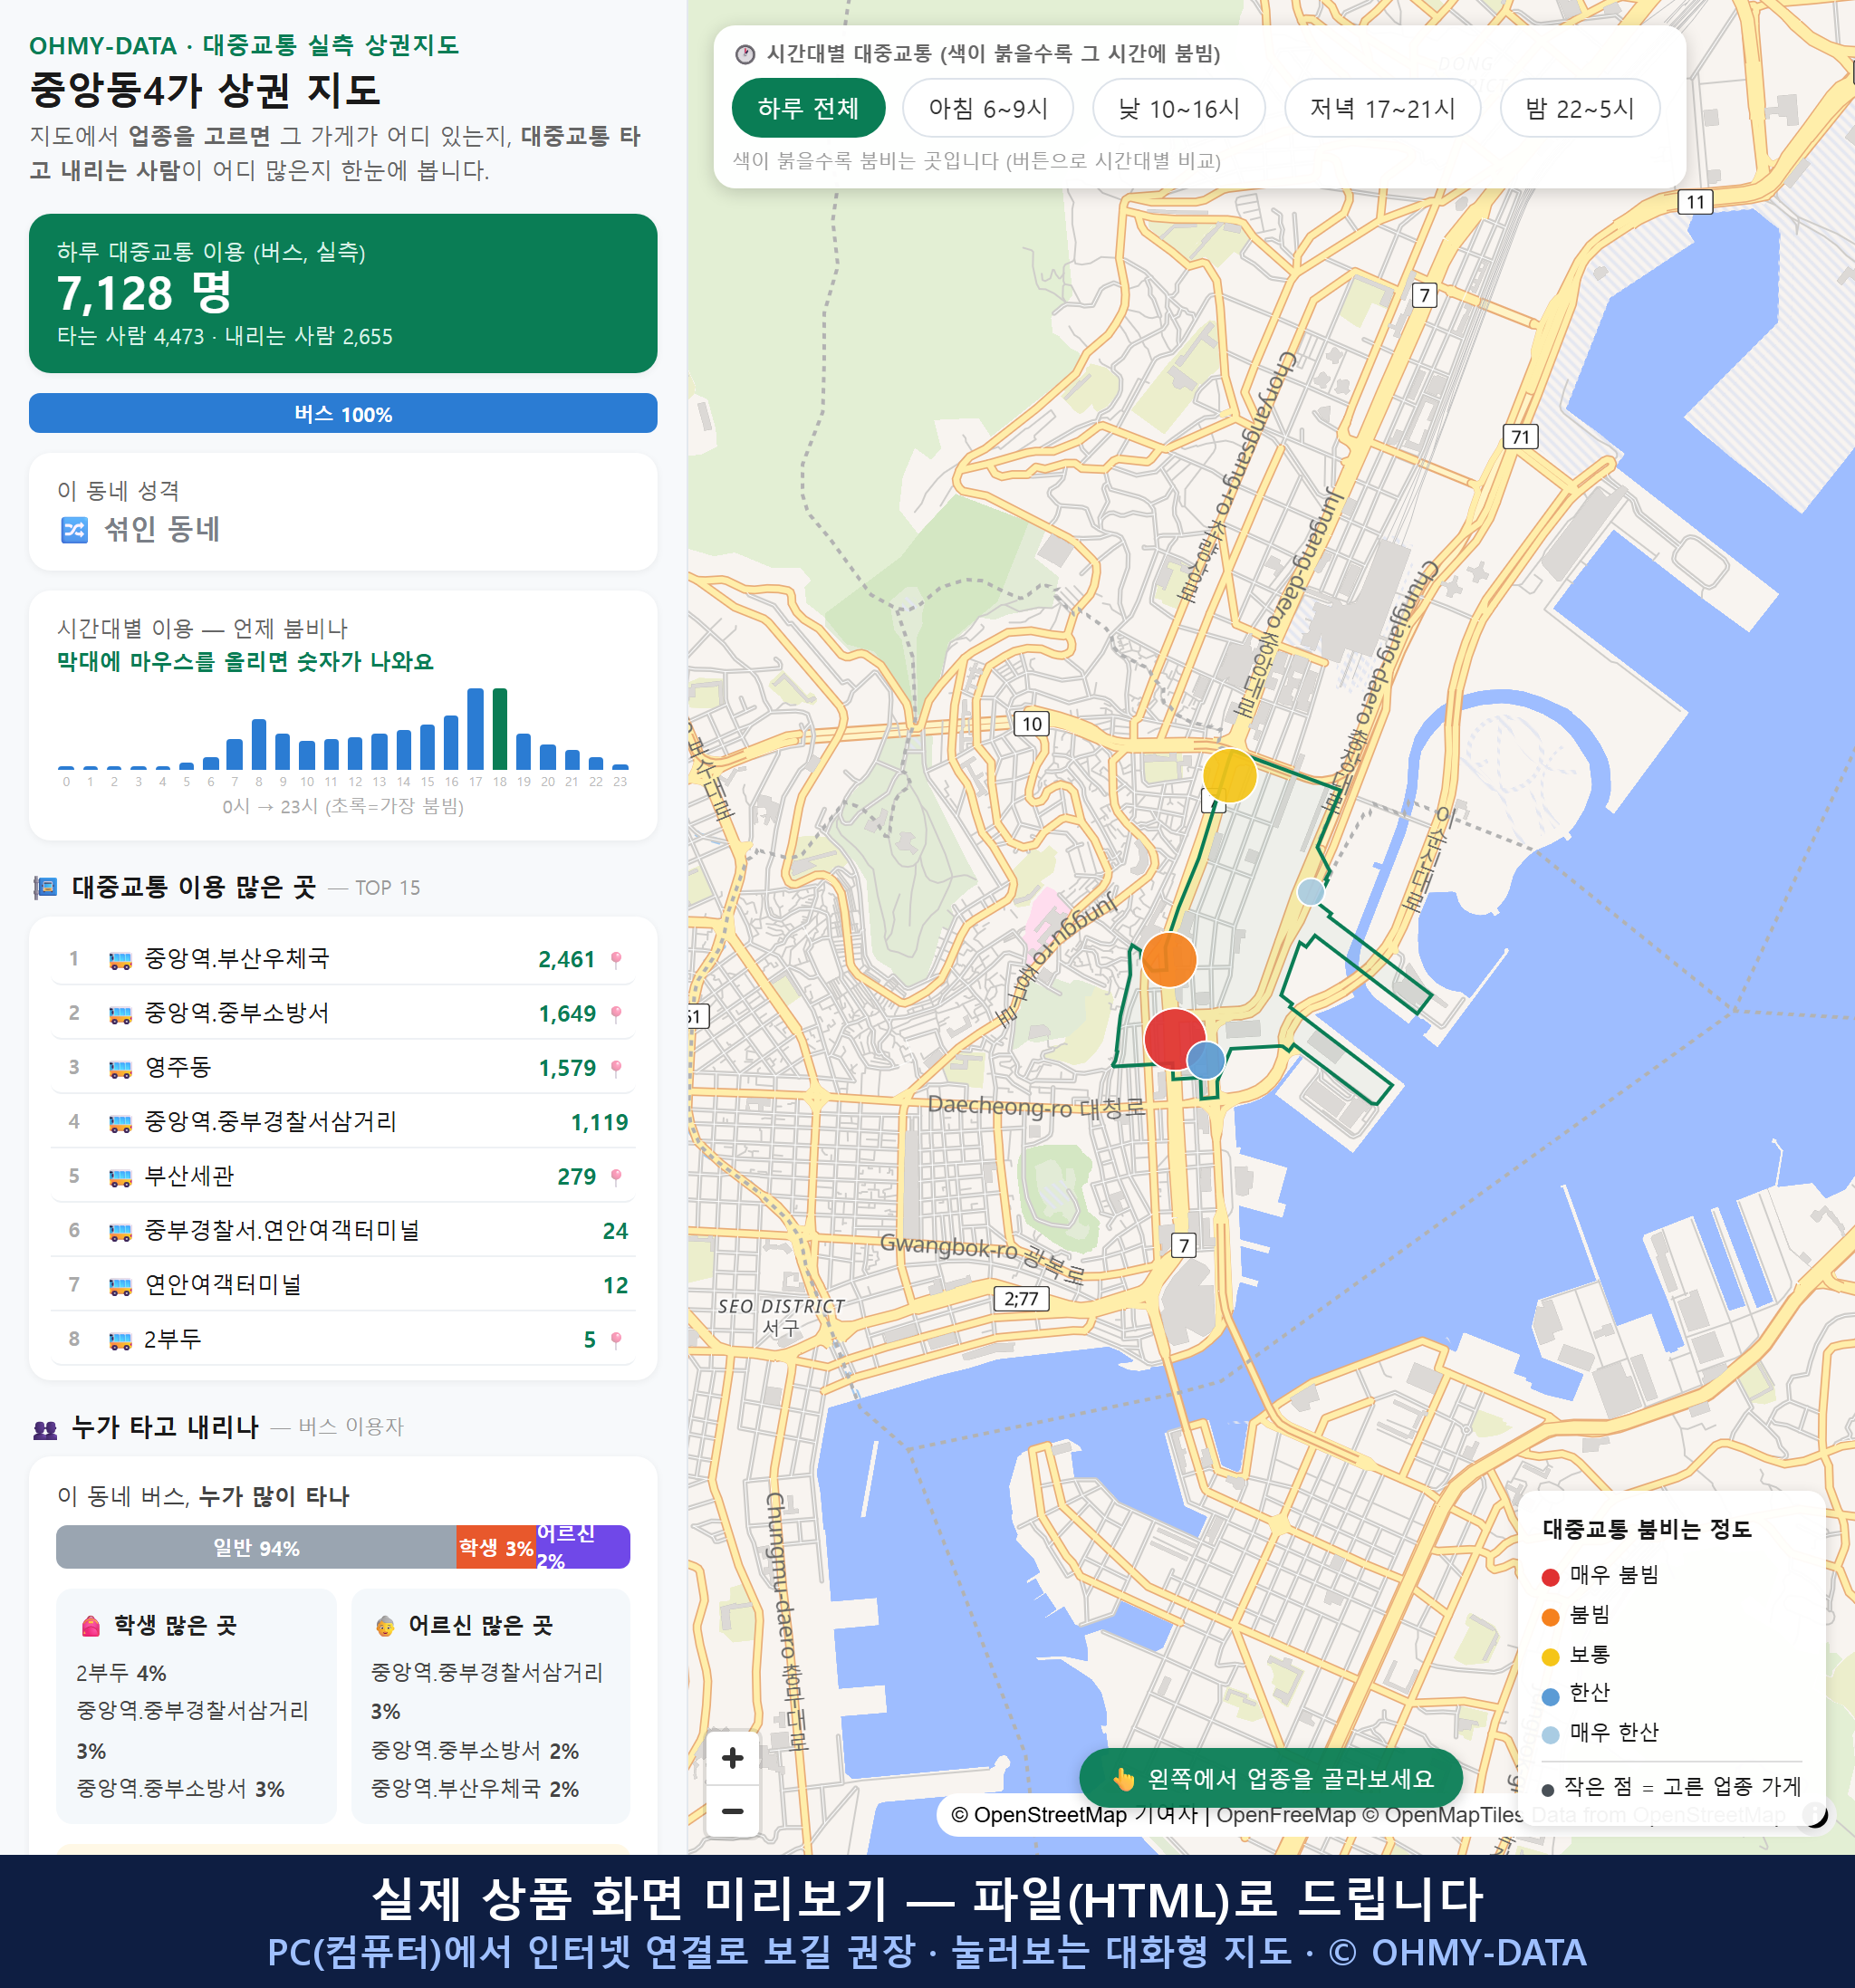Click 학생 3% segment of rider bar
The height and width of the screenshot is (1988, 1855).
[x=496, y=1547]
